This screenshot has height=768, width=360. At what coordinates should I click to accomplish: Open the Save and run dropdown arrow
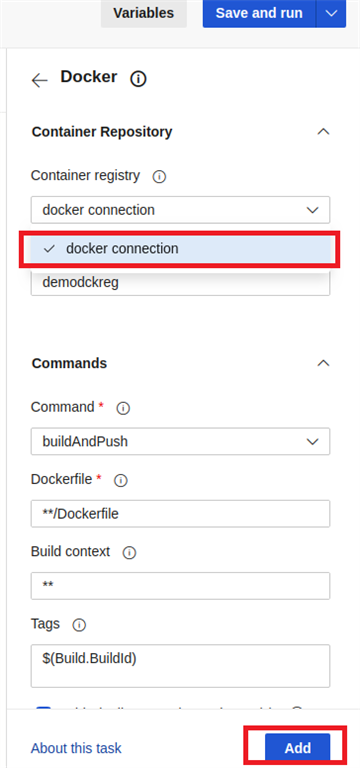click(332, 13)
